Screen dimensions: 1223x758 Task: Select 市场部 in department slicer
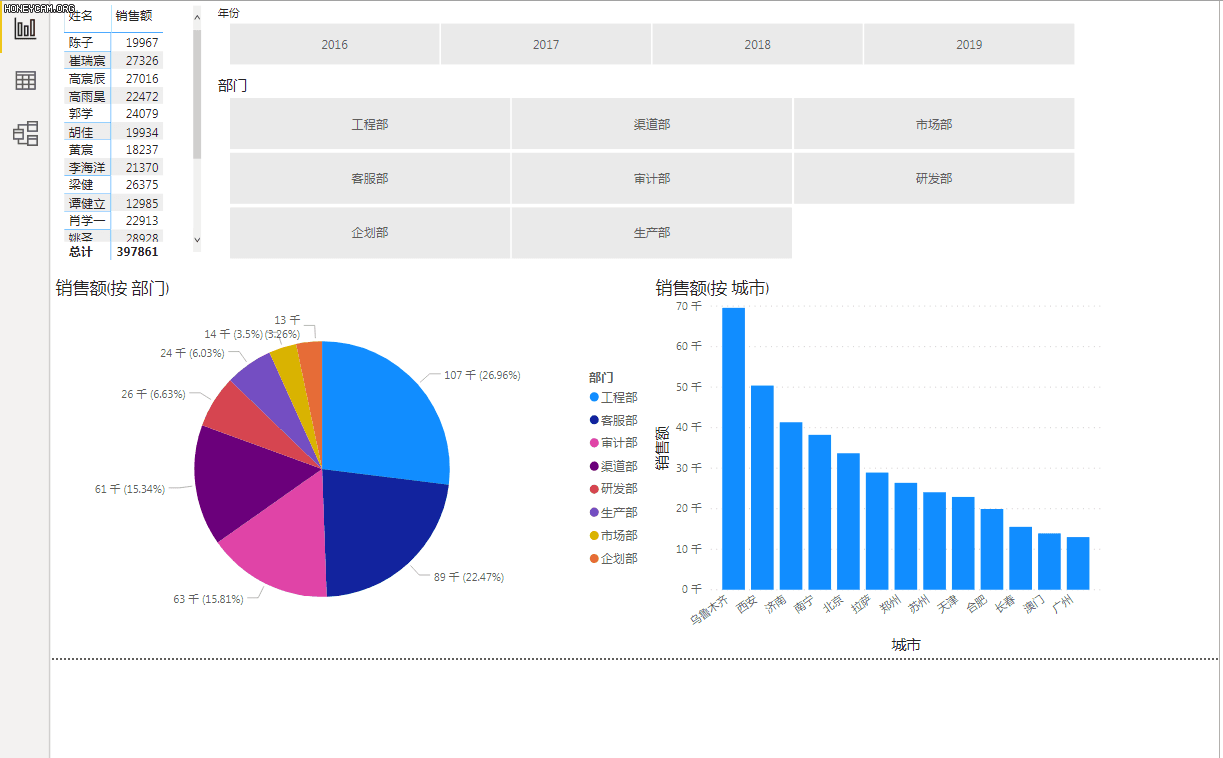pos(934,124)
